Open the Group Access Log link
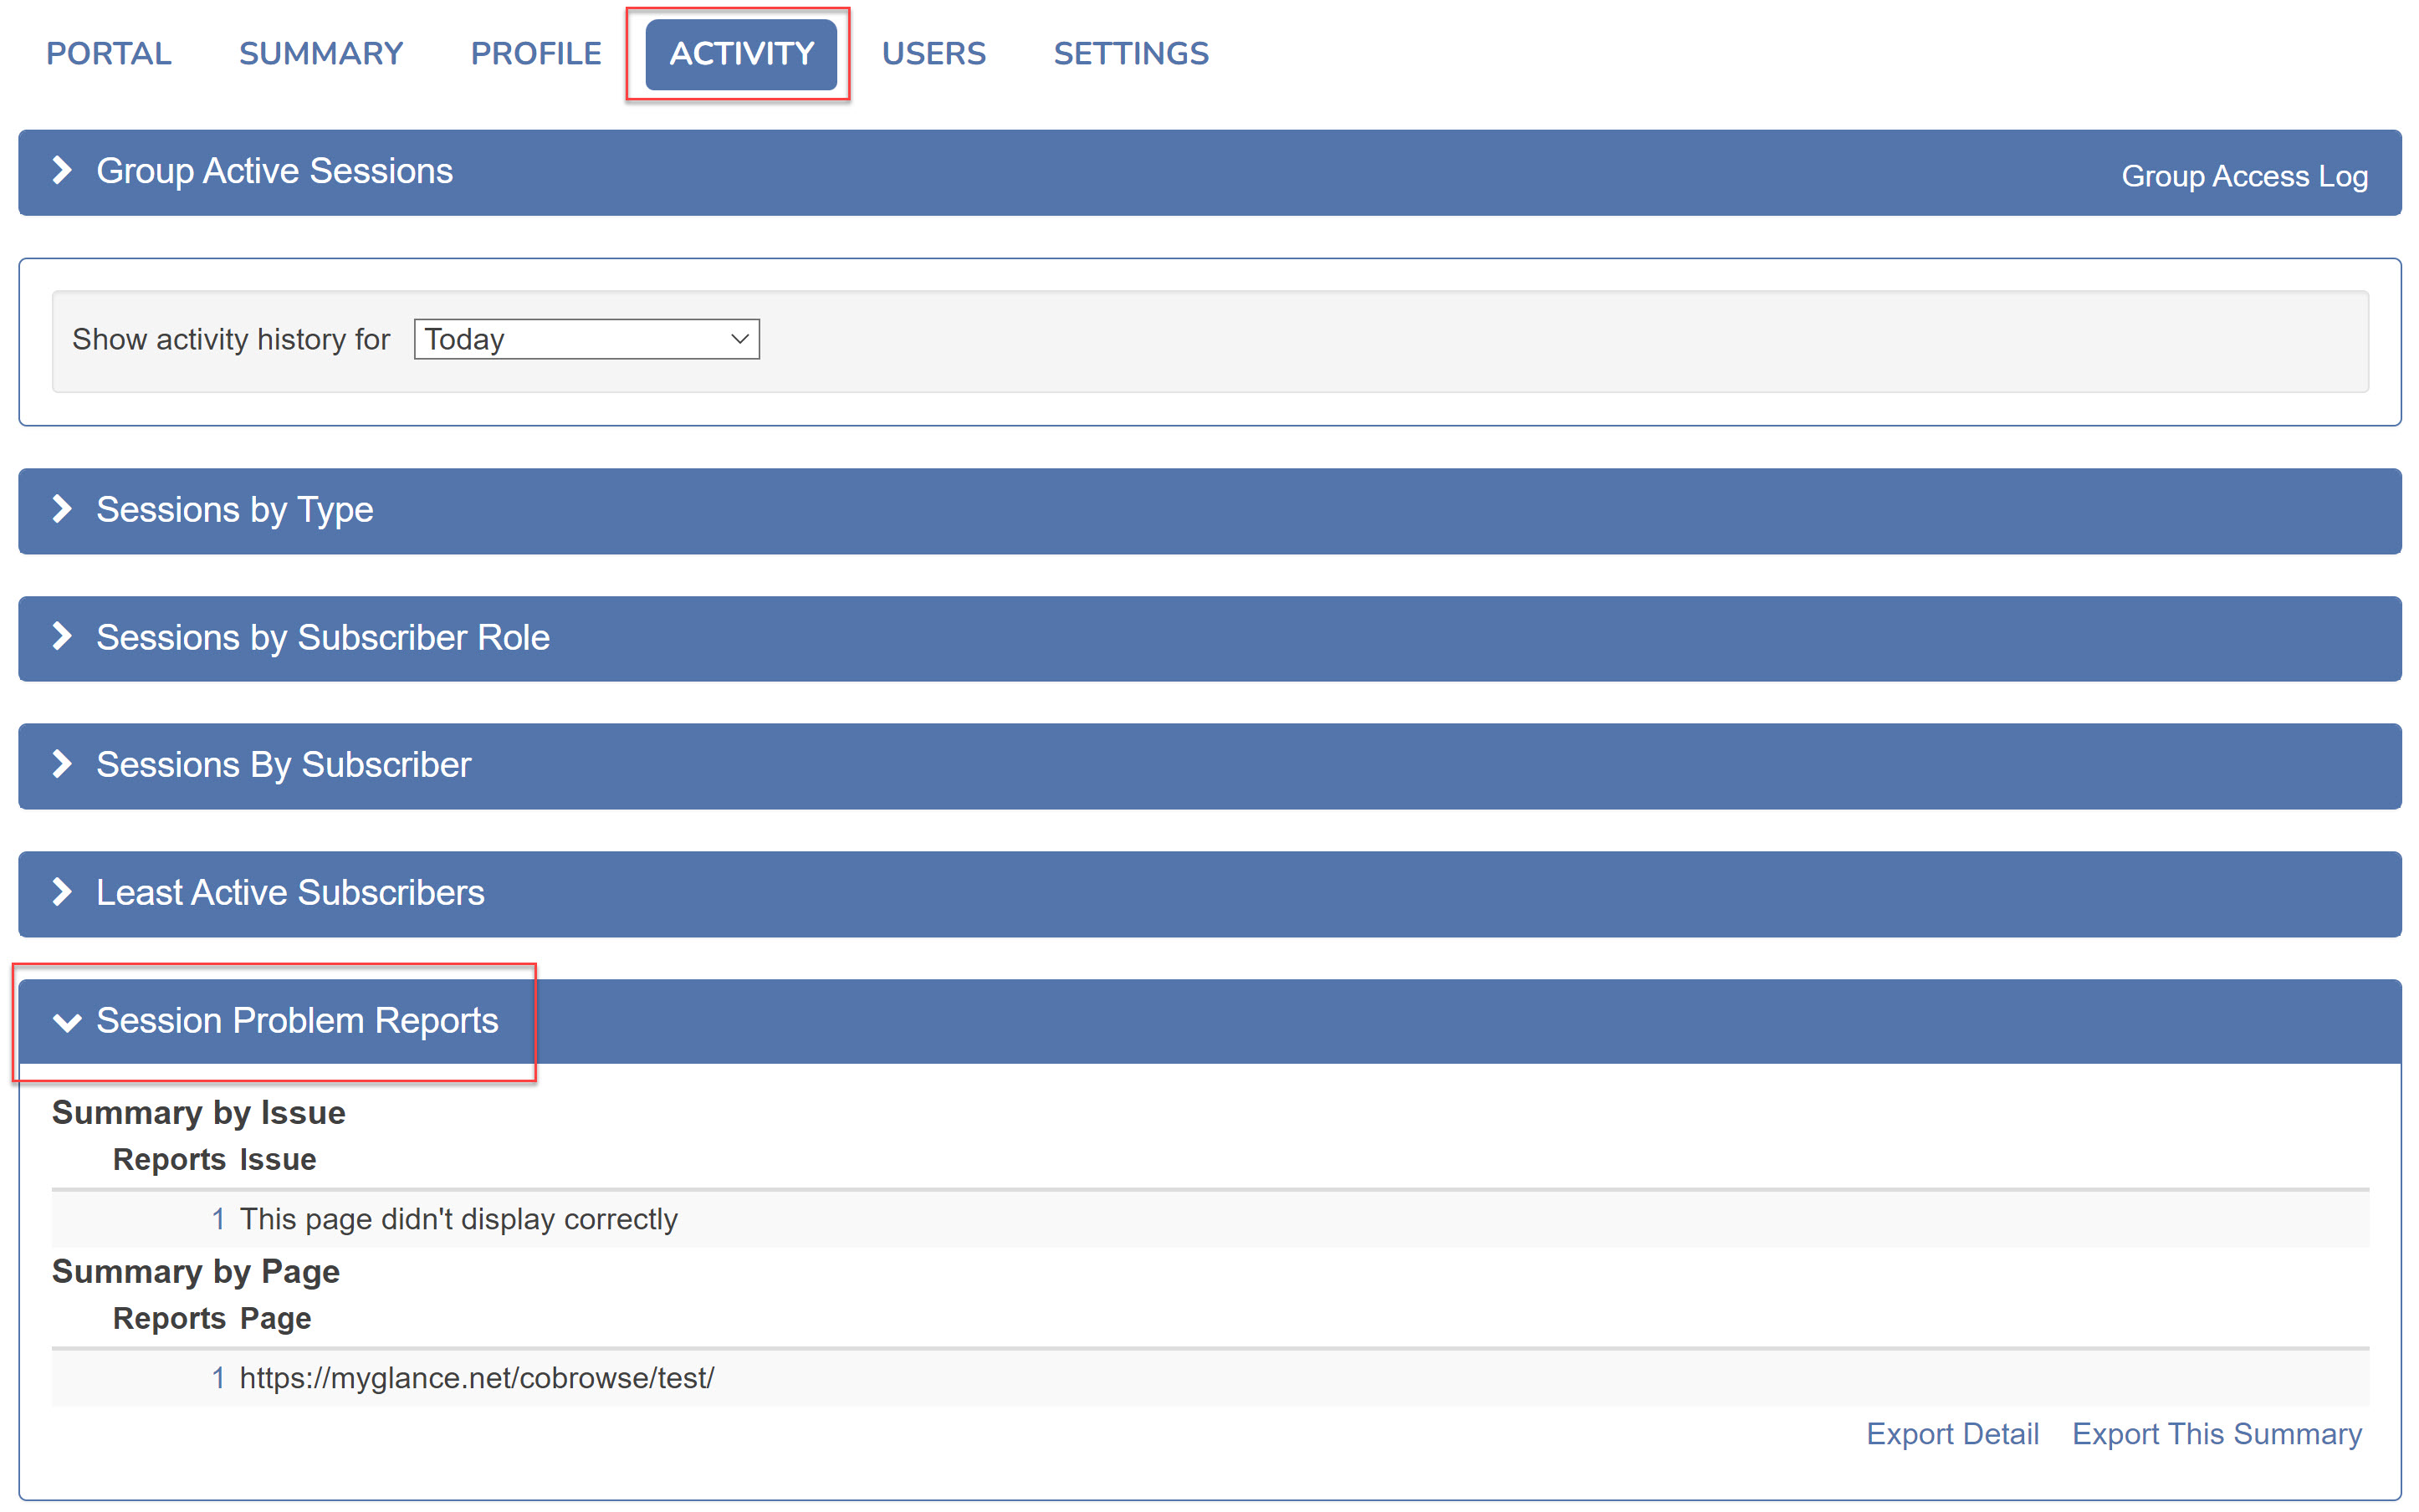The image size is (2419, 1512). (2243, 176)
